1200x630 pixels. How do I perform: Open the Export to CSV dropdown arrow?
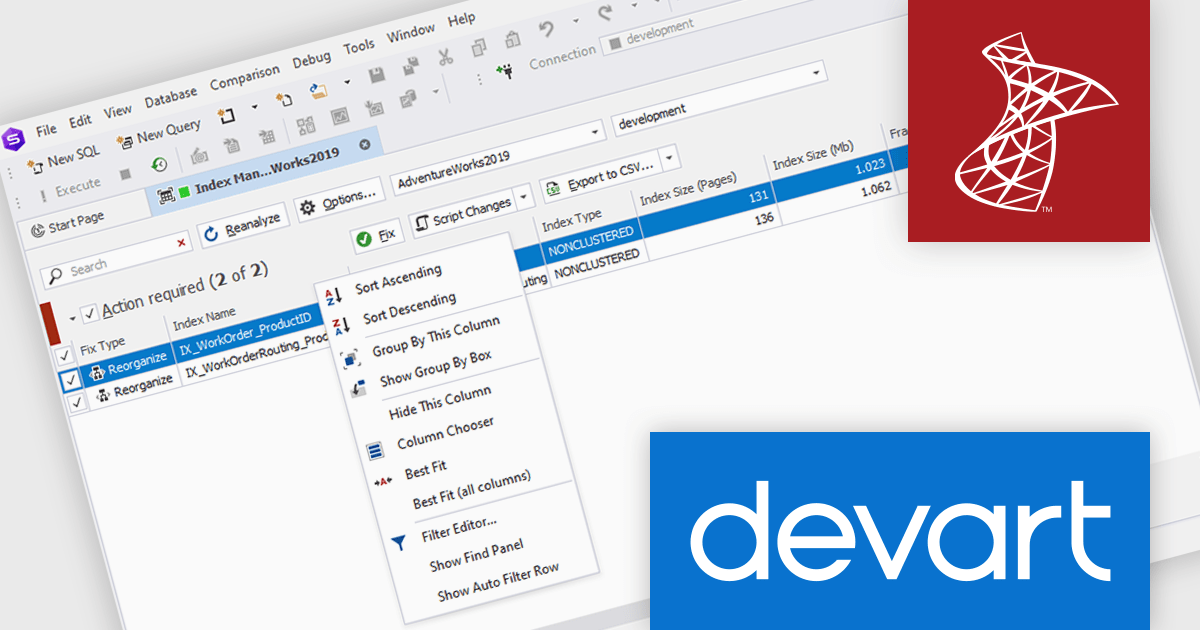click(669, 157)
